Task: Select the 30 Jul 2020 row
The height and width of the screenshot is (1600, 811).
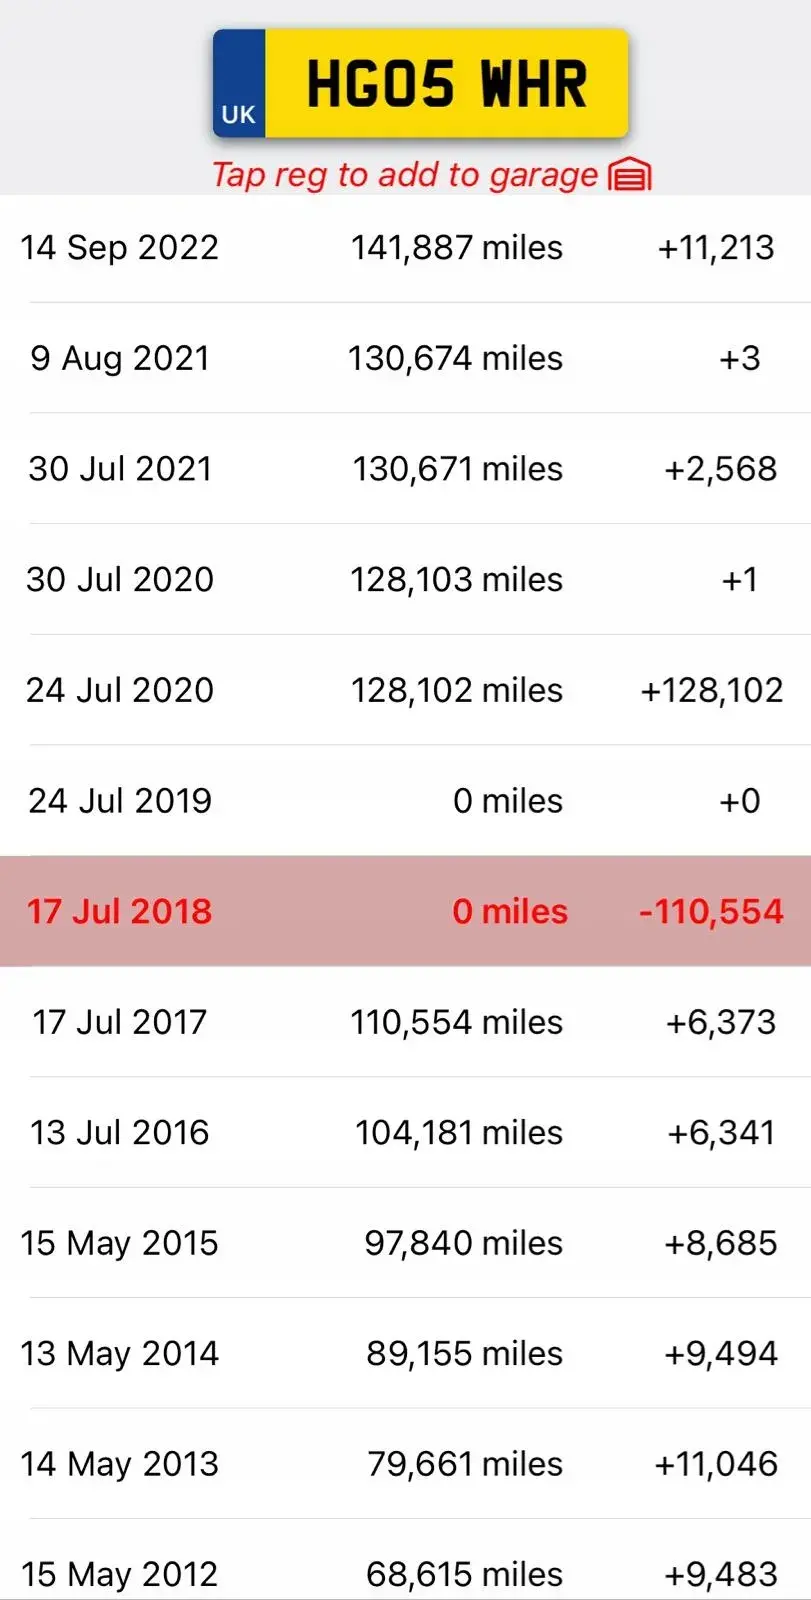Action: (405, 579)
